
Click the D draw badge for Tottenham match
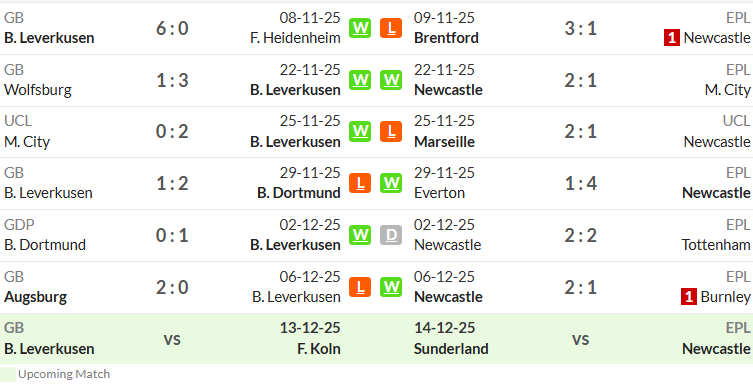(391, 235)
